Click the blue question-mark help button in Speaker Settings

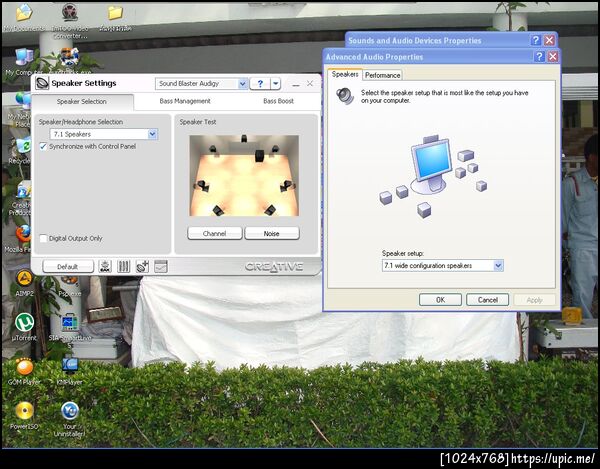[x=260, y=83]
